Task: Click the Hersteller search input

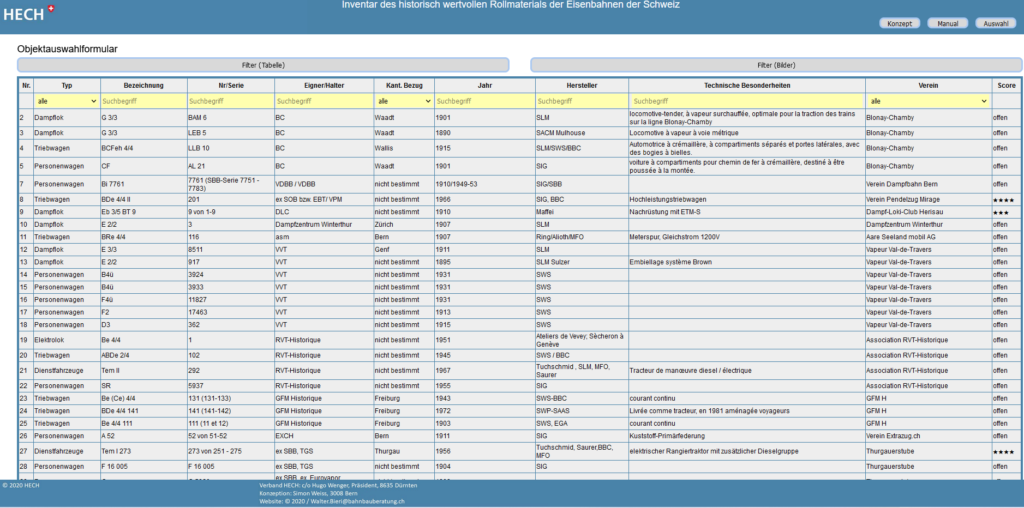Action: point(581,101)
